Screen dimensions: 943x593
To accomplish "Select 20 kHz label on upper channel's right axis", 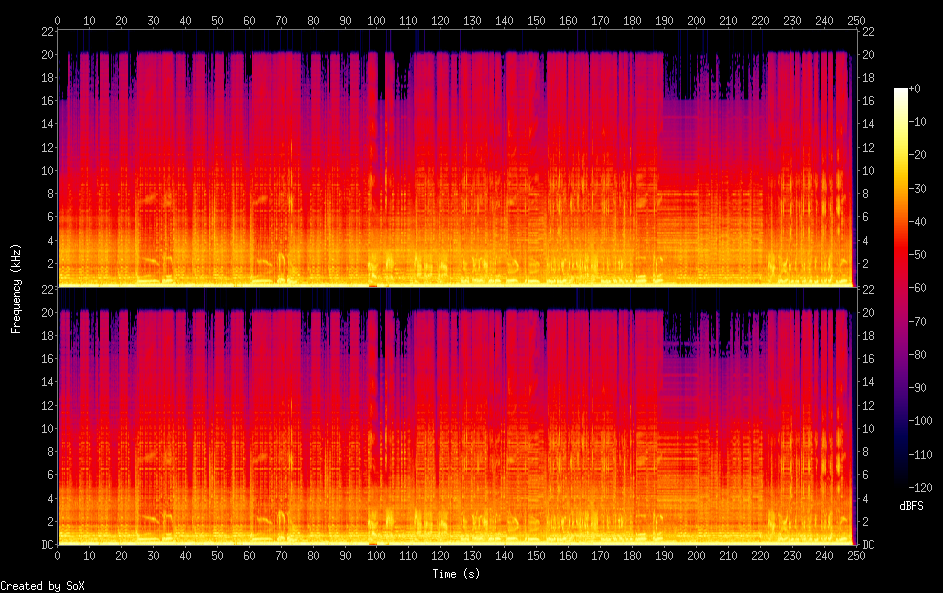I will [867, 54].
